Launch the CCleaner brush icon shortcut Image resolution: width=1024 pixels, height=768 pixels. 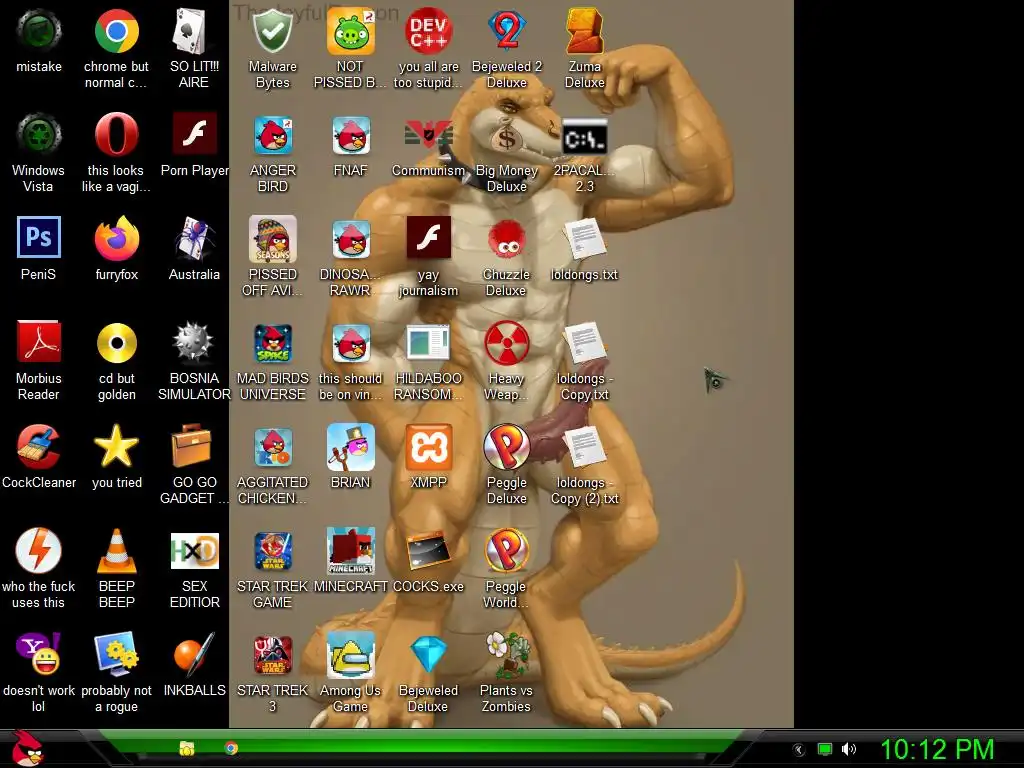39,446
